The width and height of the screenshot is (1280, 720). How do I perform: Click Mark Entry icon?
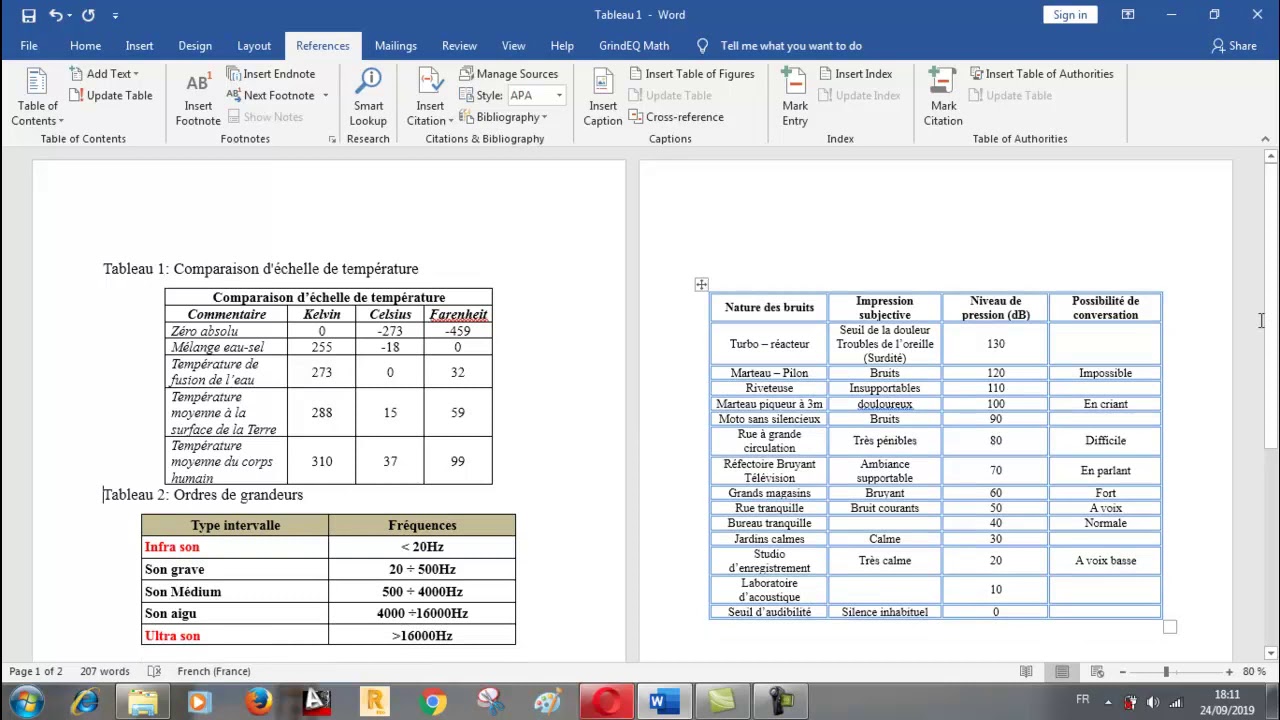tap(795, 97)
